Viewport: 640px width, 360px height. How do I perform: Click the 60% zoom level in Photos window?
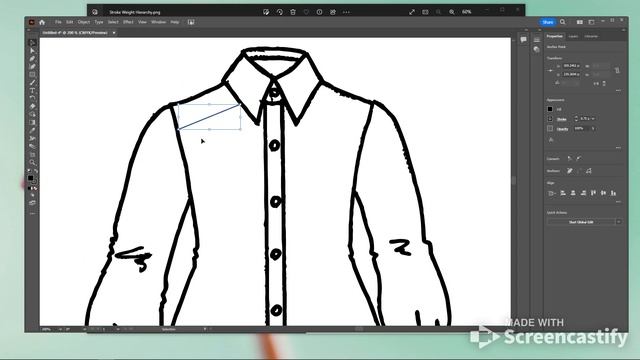(467, 12)
